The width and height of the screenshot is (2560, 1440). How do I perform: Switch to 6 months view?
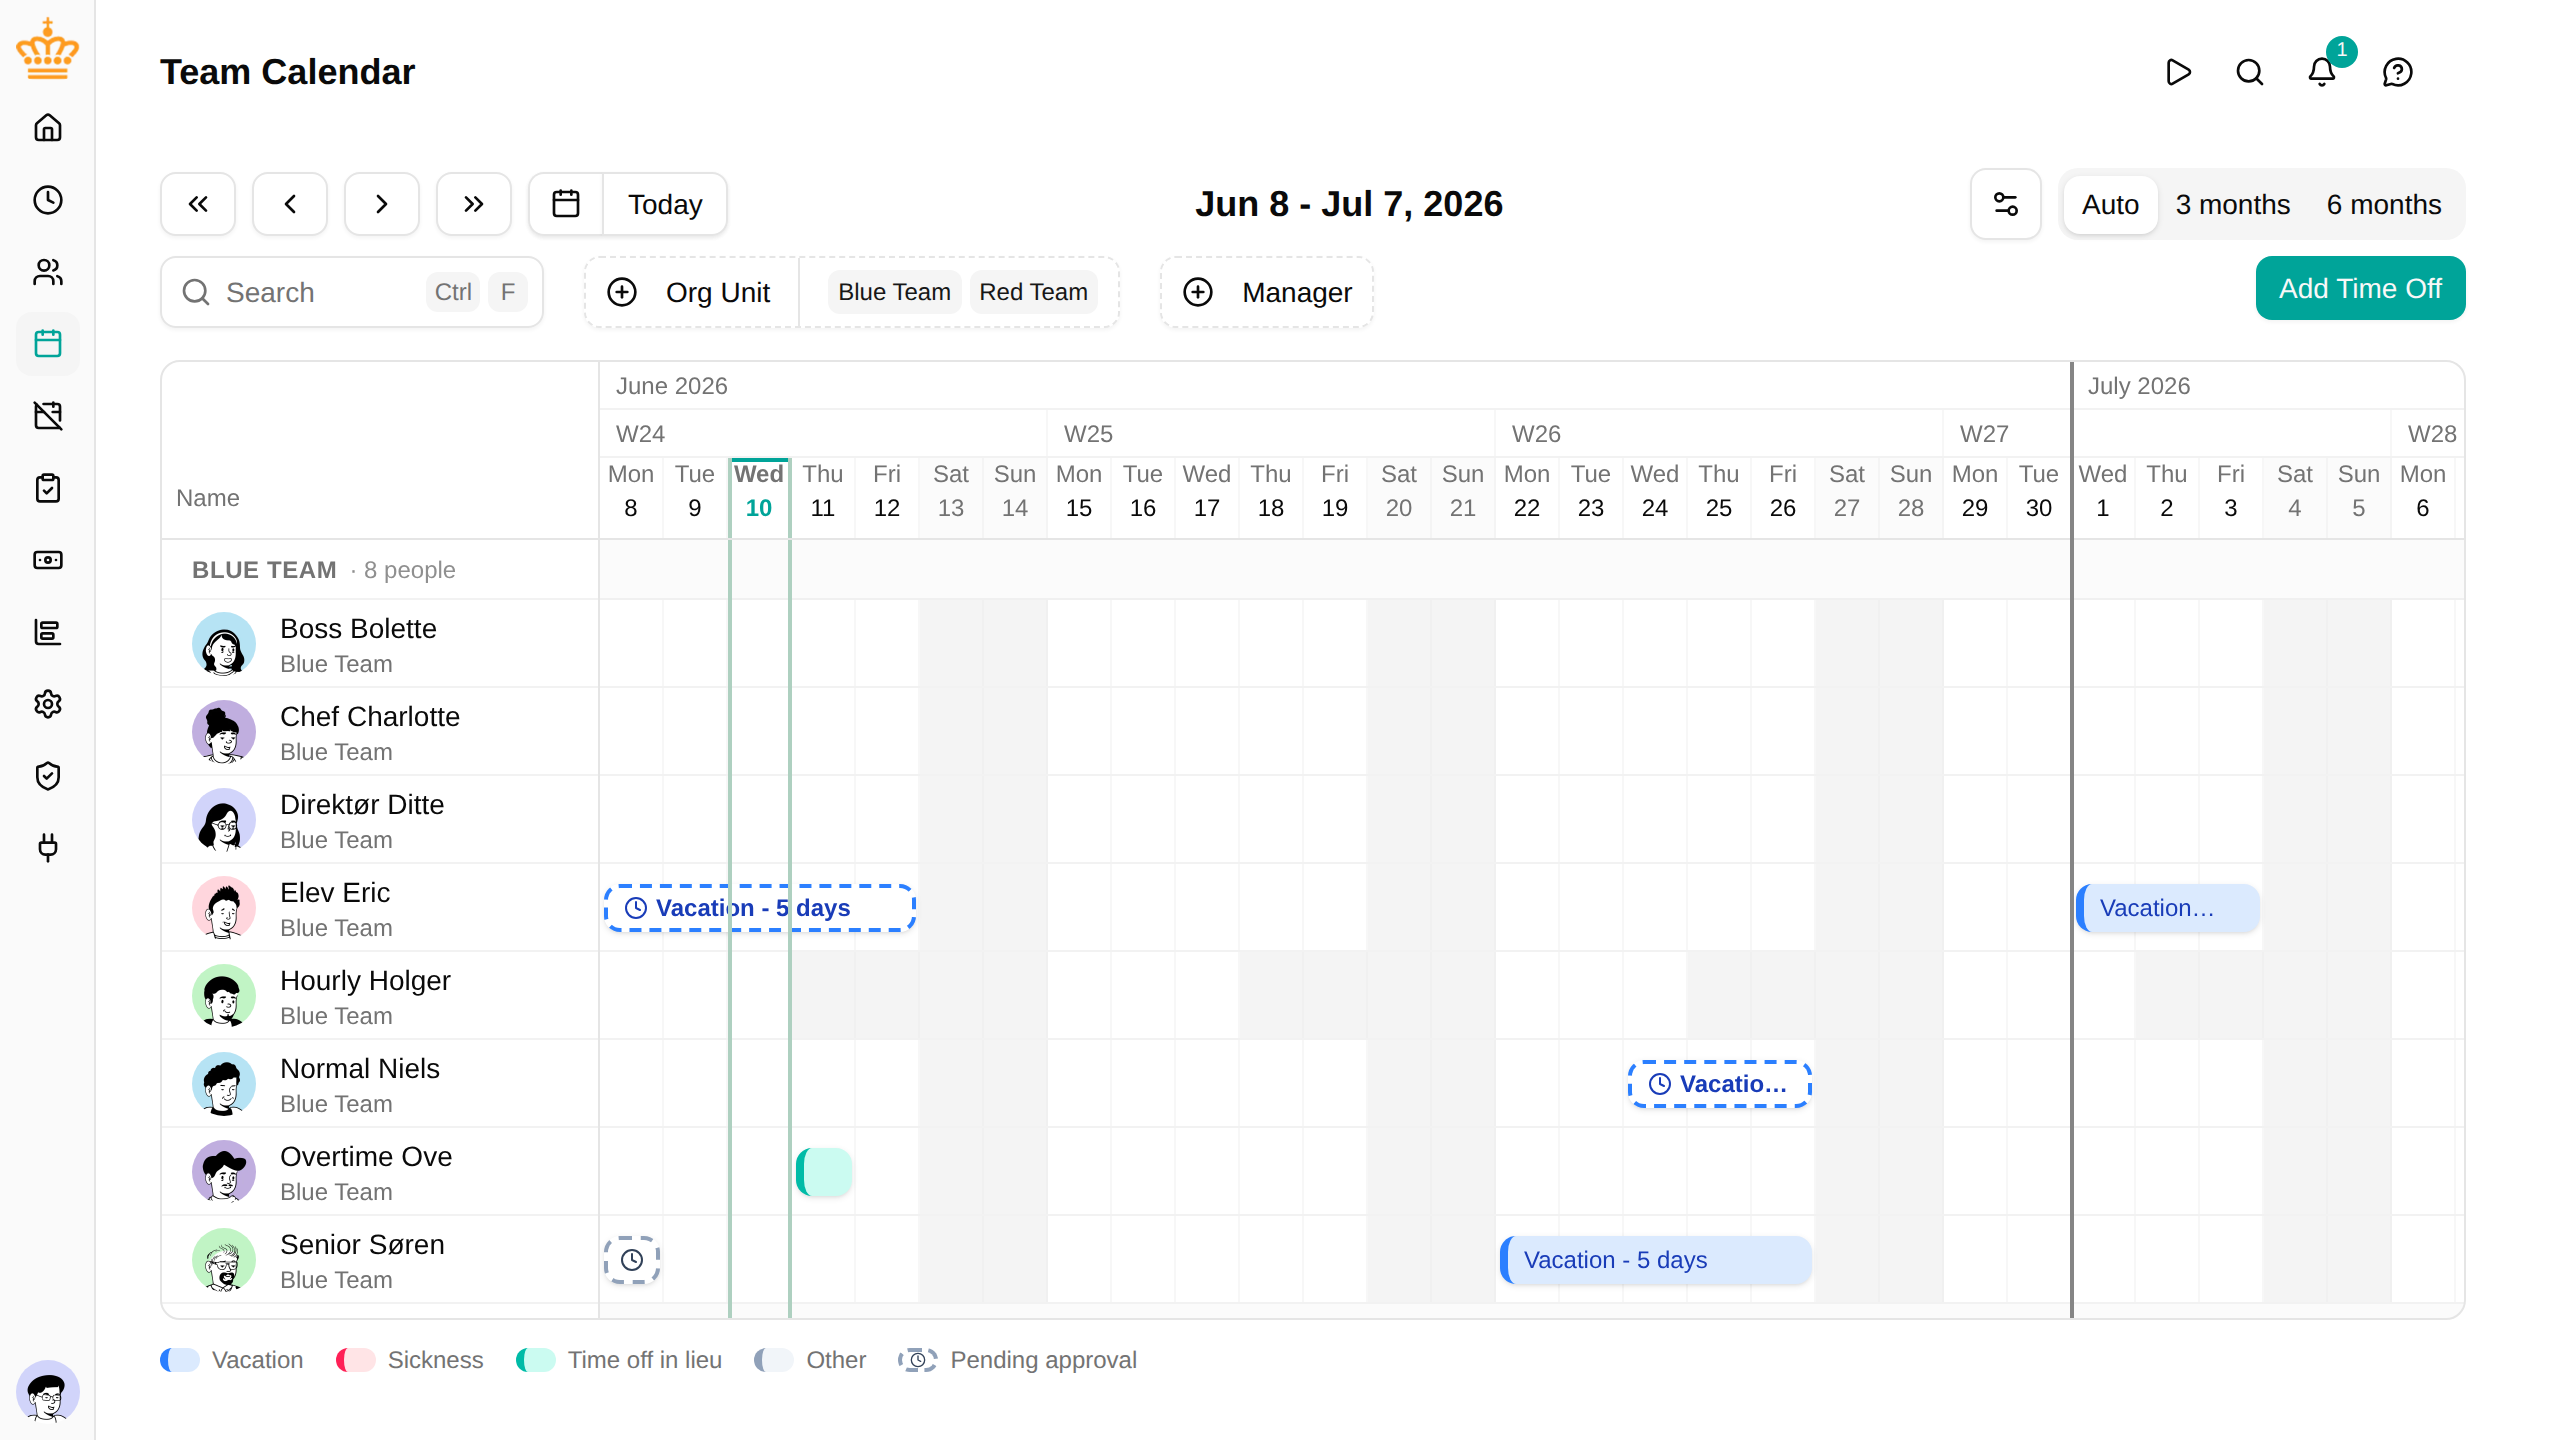pyautogui.click(x=2384, y=204)
